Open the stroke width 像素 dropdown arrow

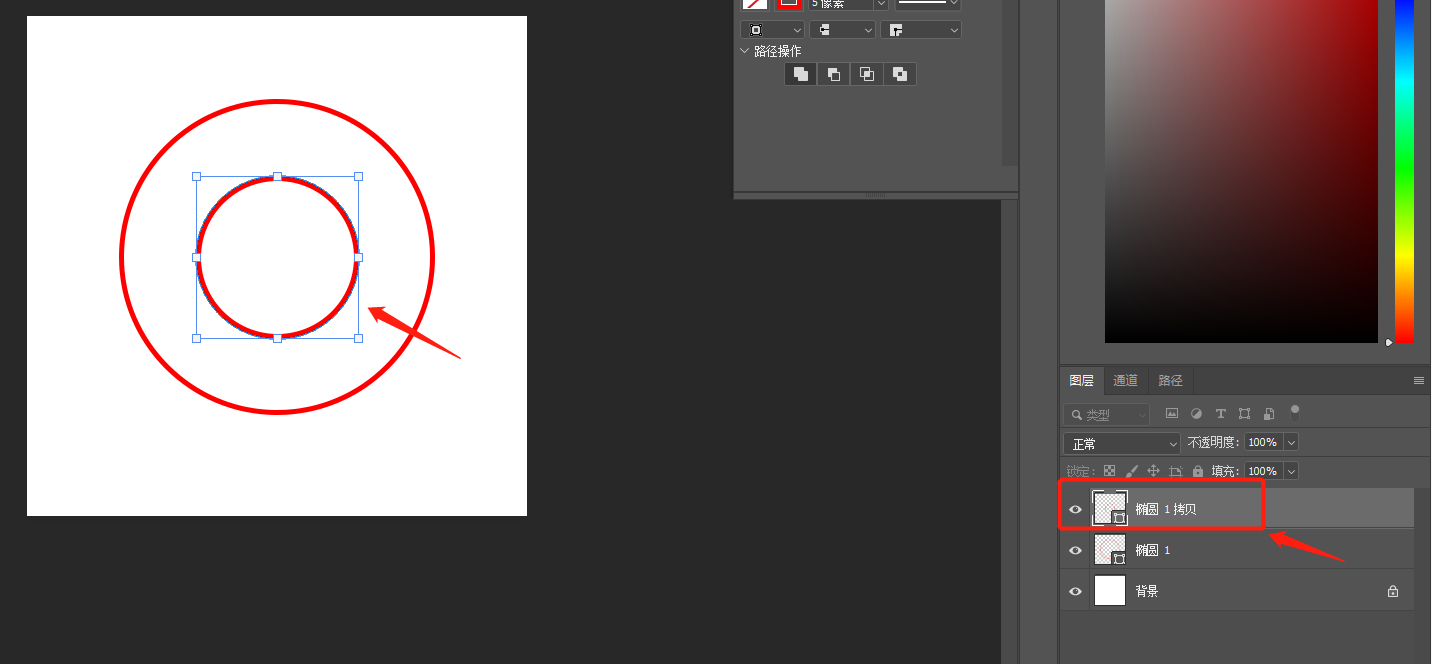coord(880,4)
